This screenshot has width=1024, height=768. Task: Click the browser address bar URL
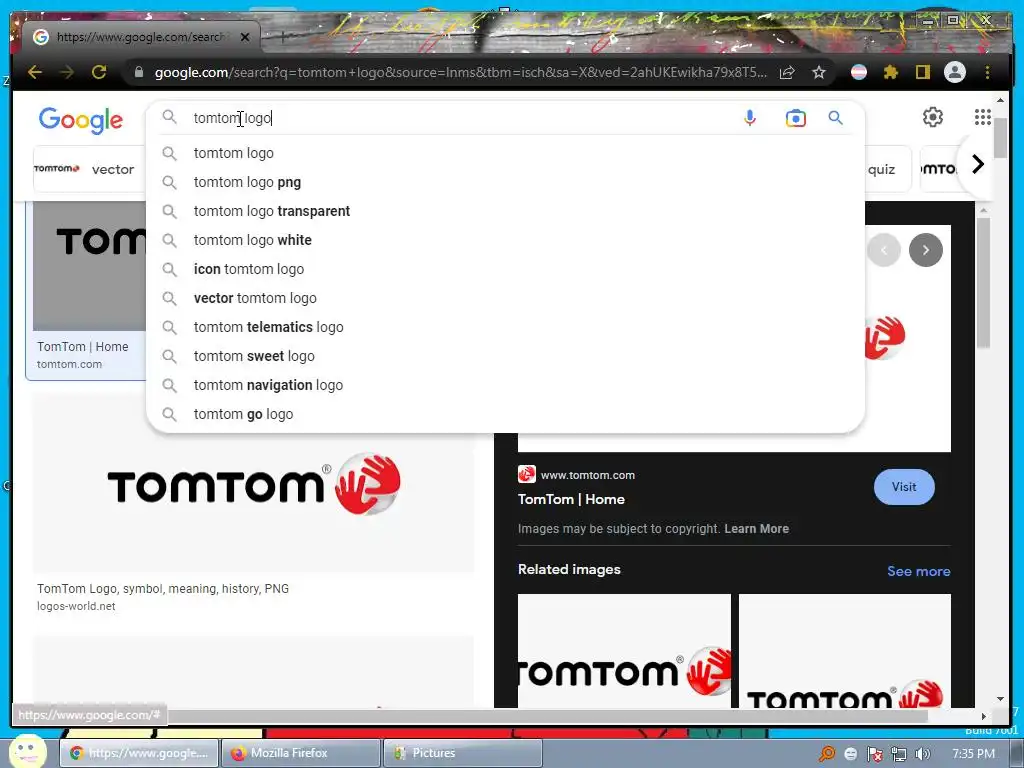pos(460,72)
